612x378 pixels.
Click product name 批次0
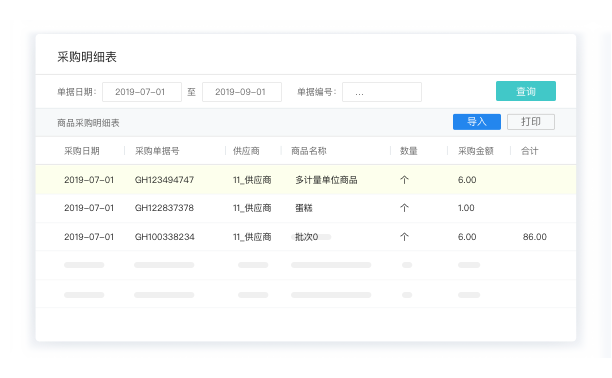click(x=306, y=237)
